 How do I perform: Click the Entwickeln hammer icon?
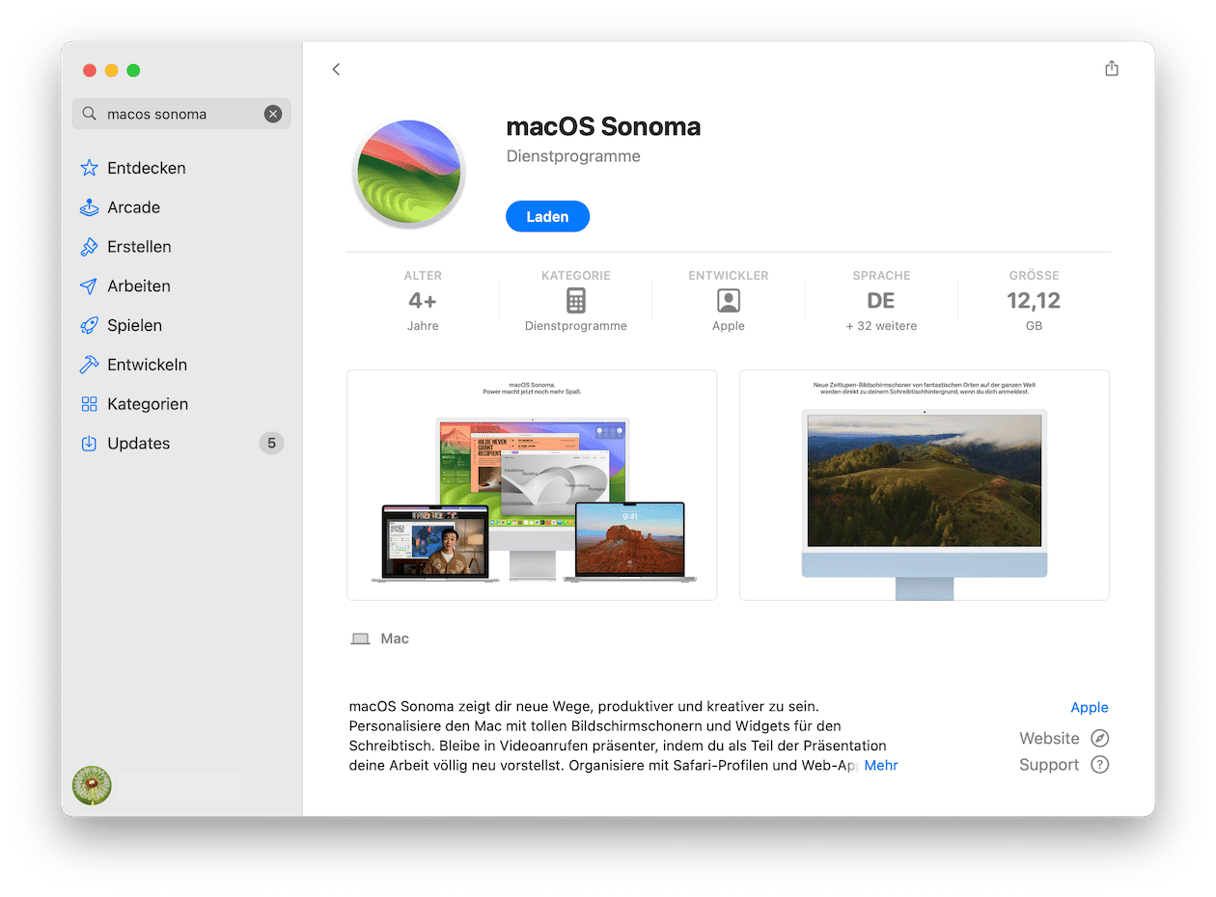tap(89, 365)
